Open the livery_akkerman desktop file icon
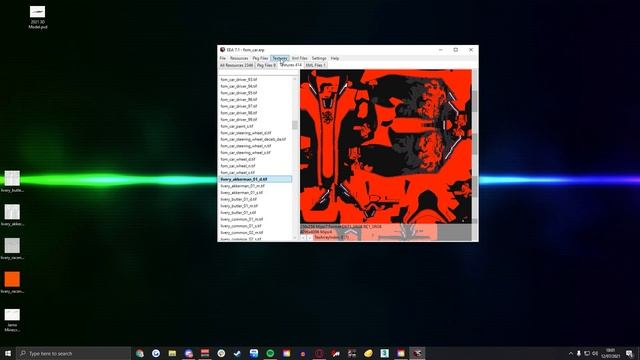This screenshot has width=640, height=360. 12,215
